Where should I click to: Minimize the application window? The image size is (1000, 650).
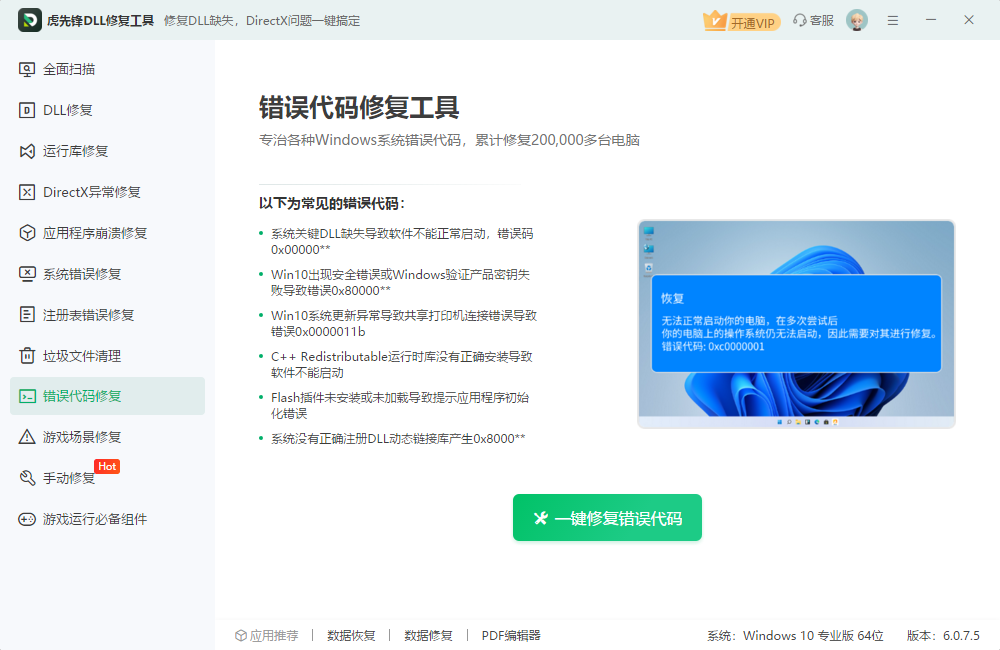point(930,20)
